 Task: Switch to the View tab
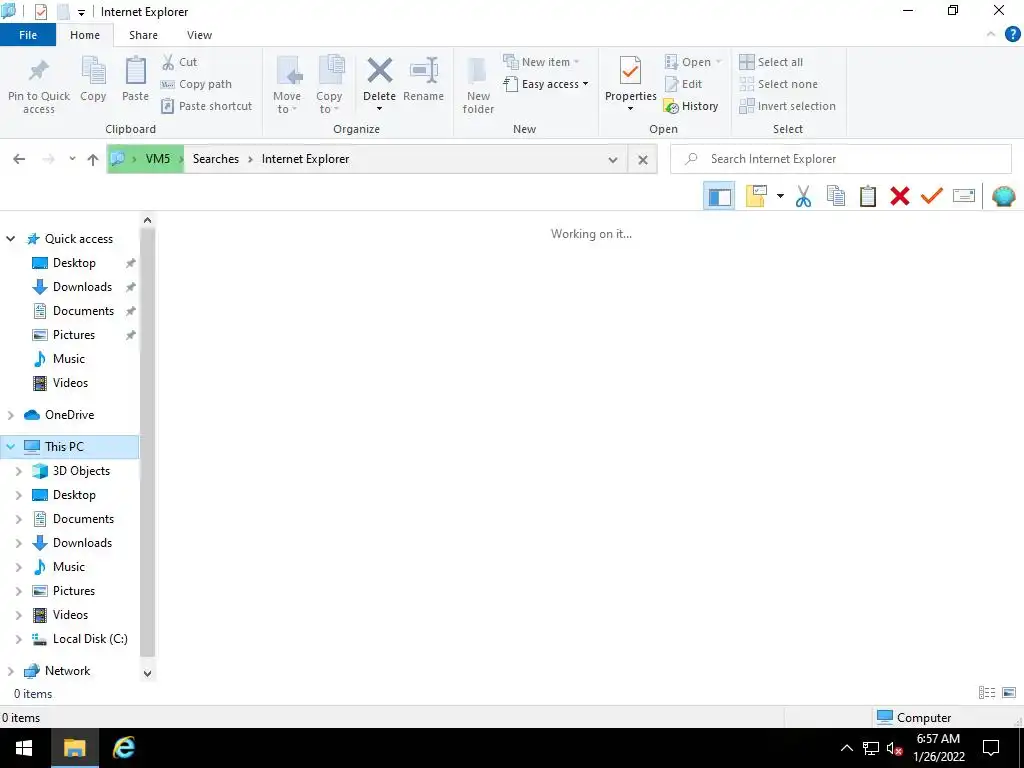pos(199,35)
